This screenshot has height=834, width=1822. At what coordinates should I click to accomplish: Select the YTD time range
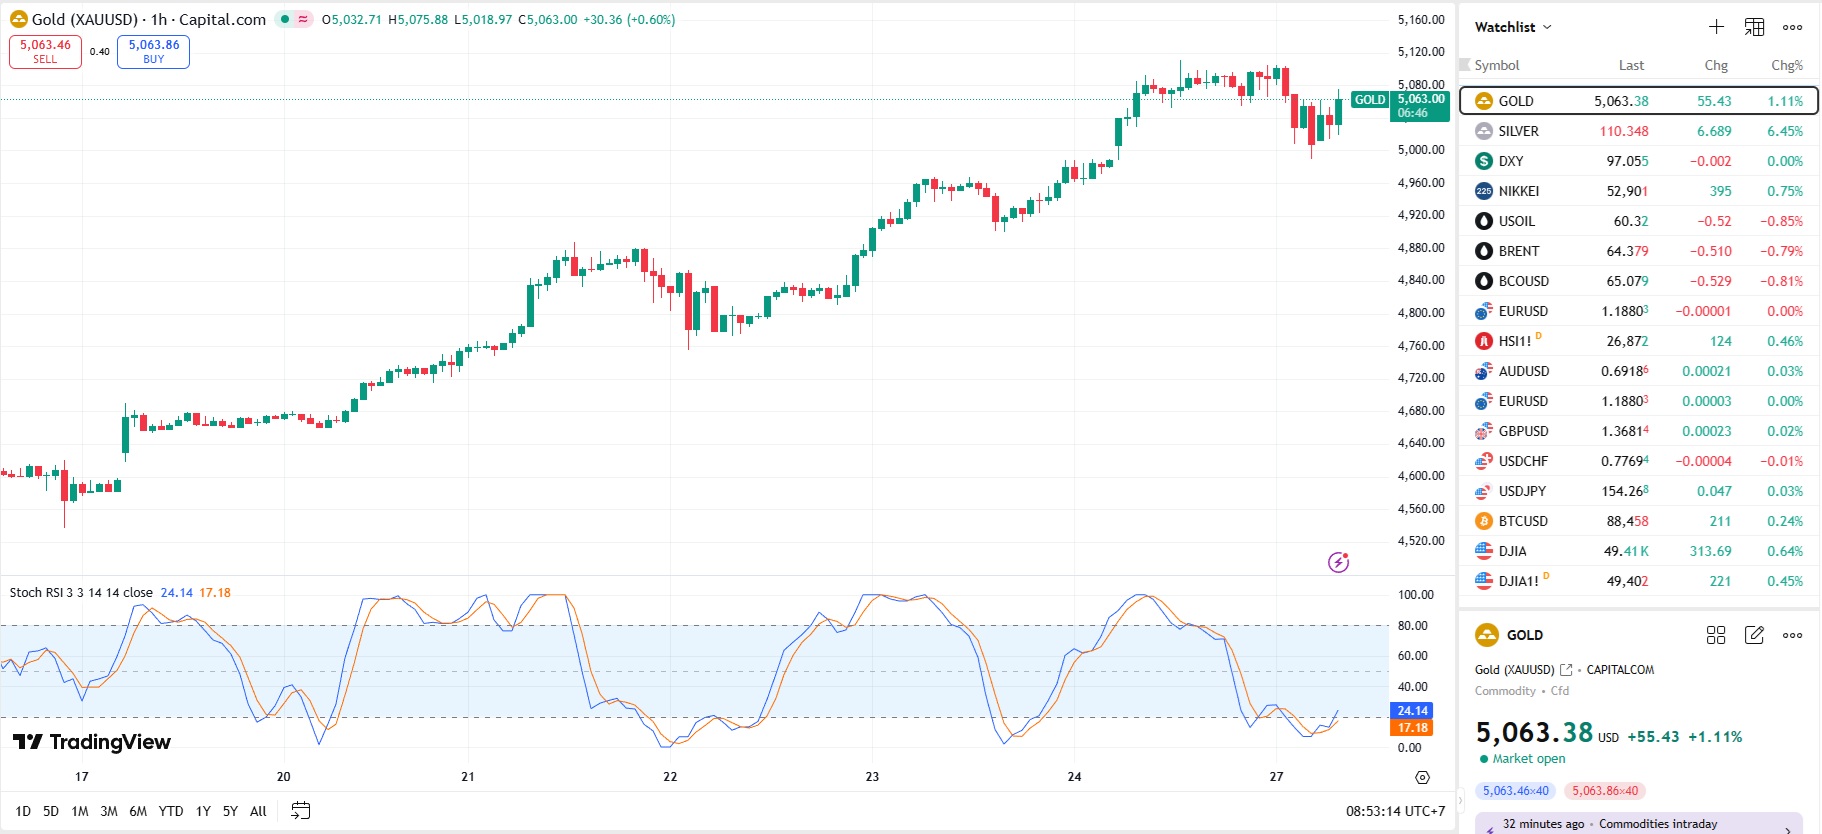(x=171, y=811)
